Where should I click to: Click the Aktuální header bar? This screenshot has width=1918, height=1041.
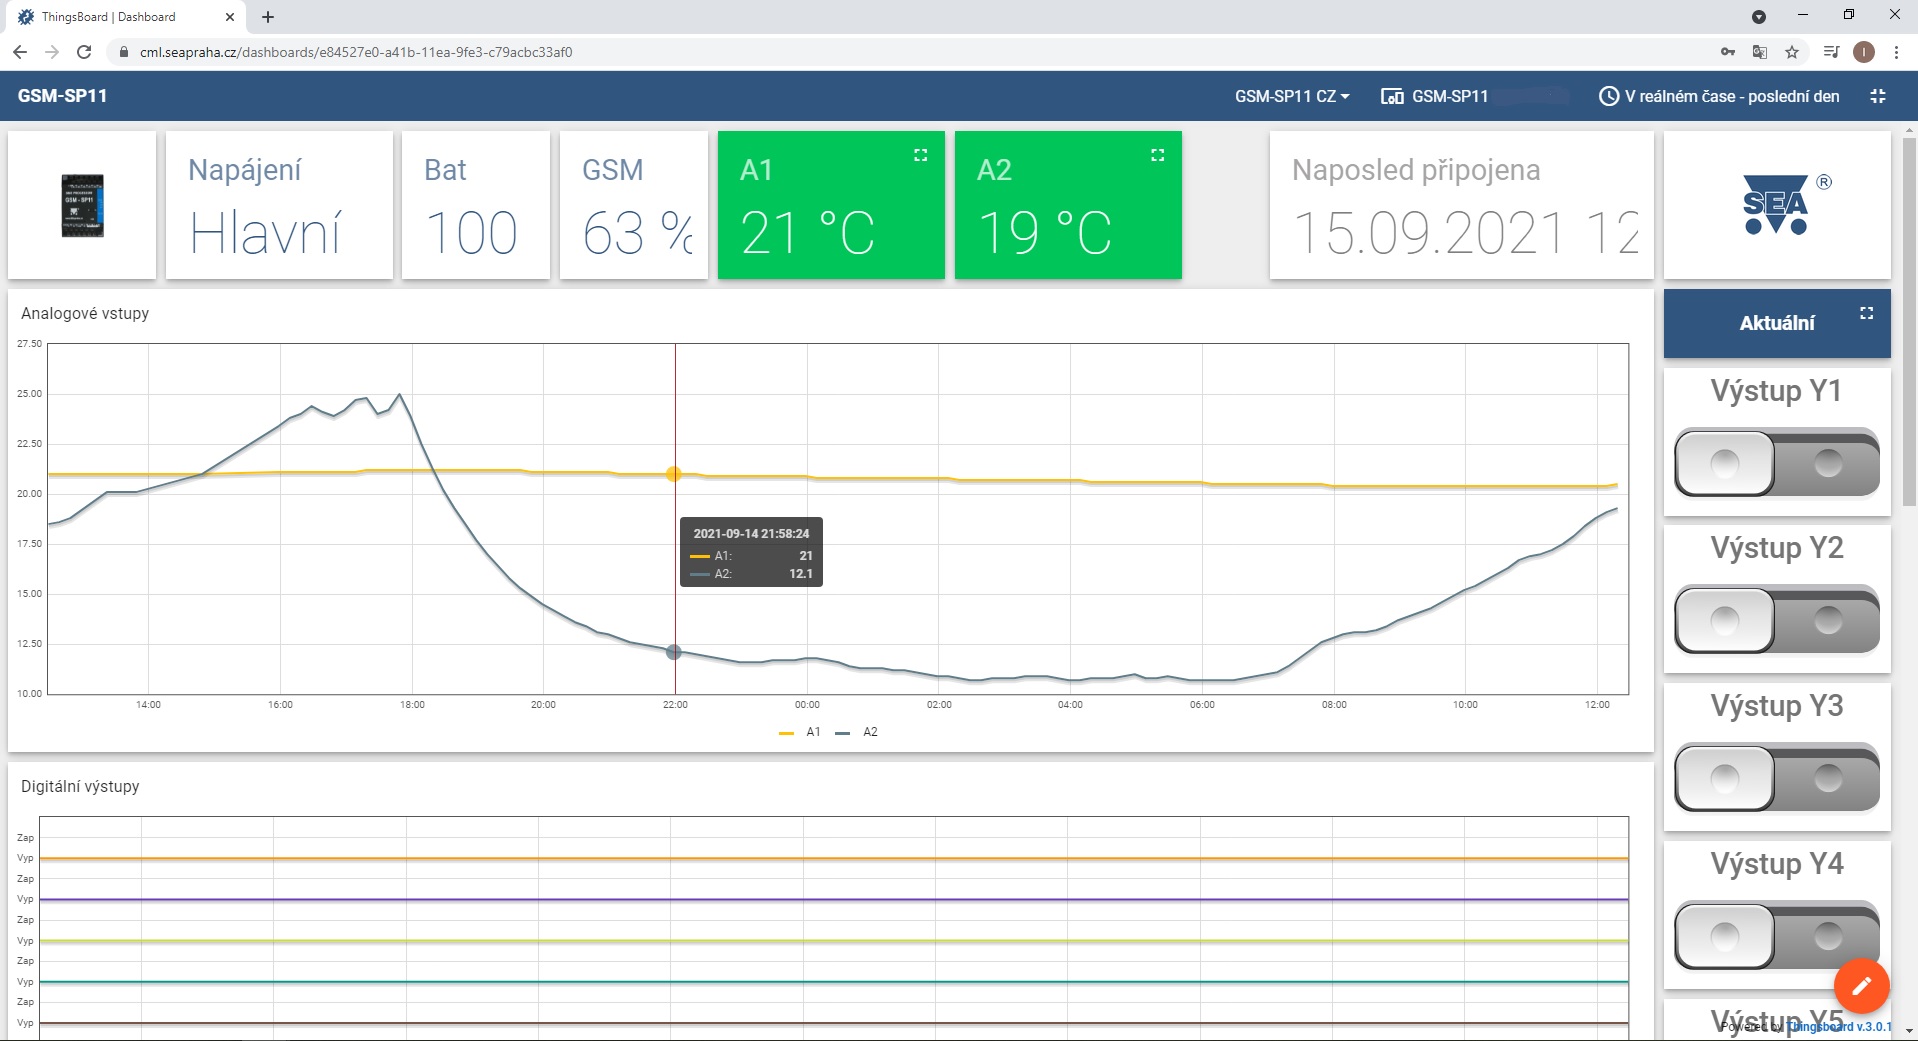1777,323
